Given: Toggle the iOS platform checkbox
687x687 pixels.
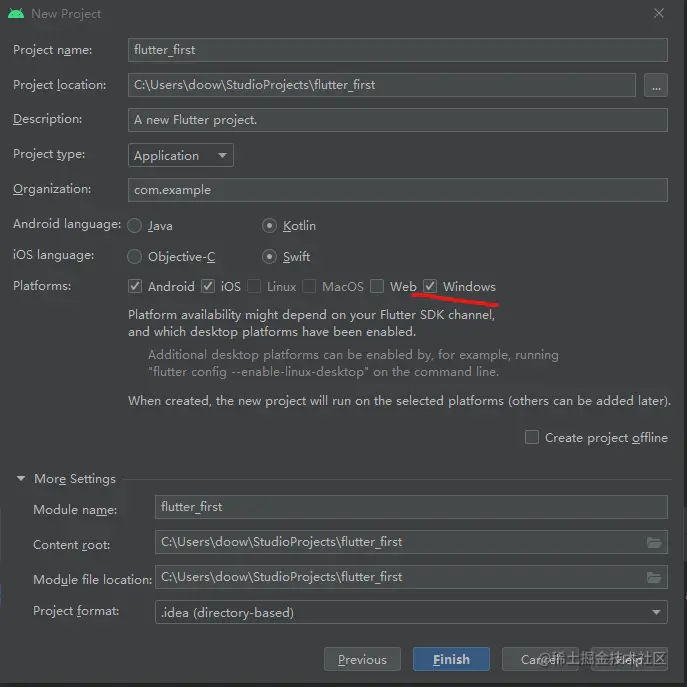Looking at the screenshot, I should [x=208, y=287].
